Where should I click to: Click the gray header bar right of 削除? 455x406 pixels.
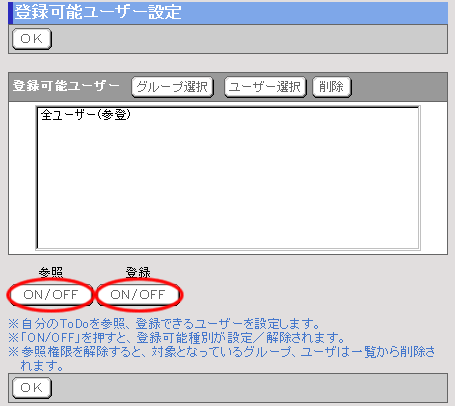(399, 87)
